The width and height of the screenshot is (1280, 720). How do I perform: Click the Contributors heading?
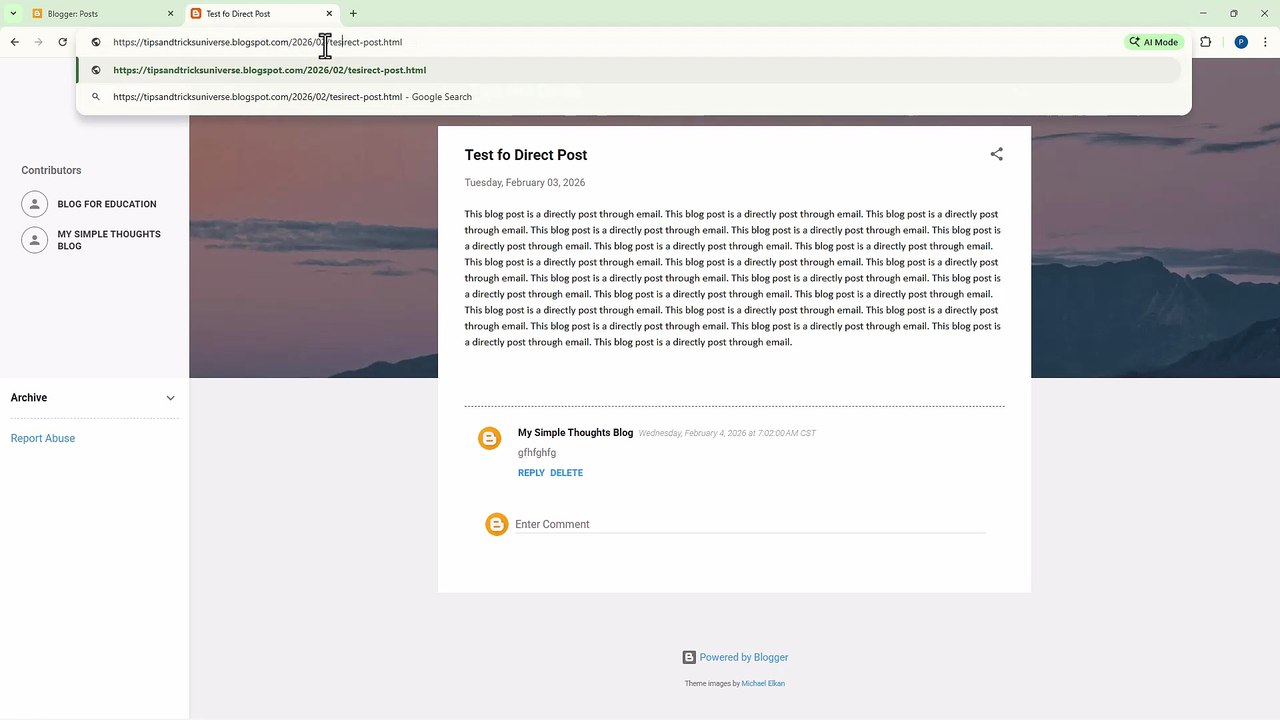click(x=51, y=170)
